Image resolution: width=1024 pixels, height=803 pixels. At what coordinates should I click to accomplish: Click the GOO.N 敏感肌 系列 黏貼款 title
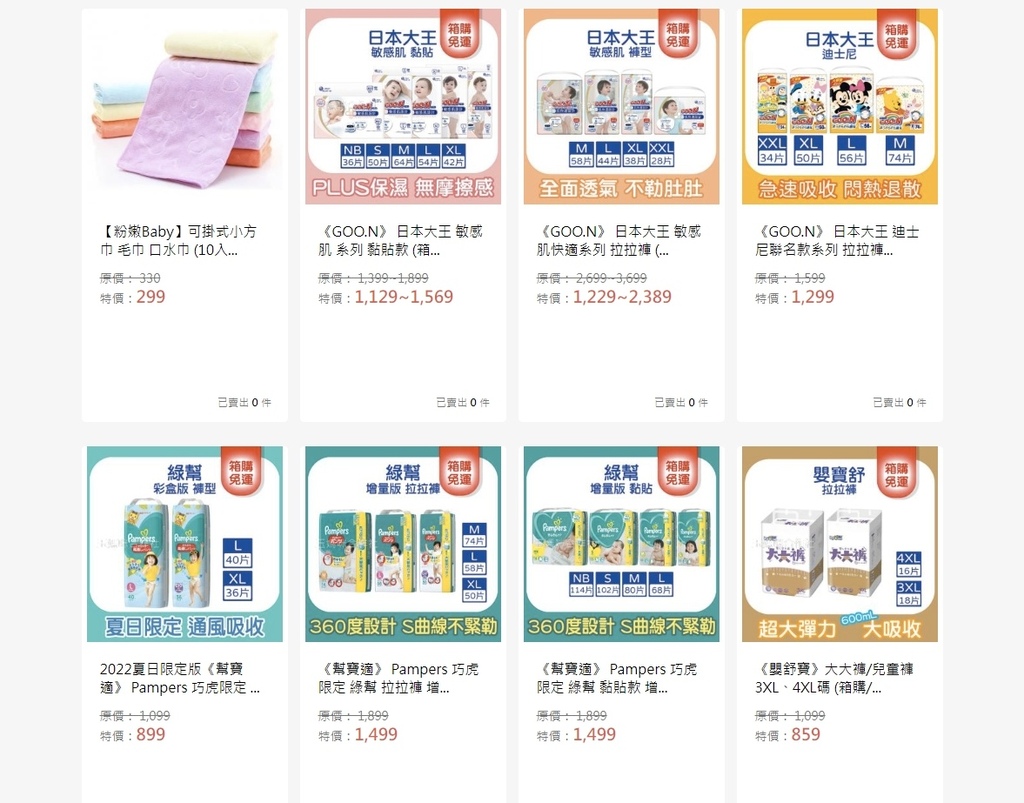point(400,241)
